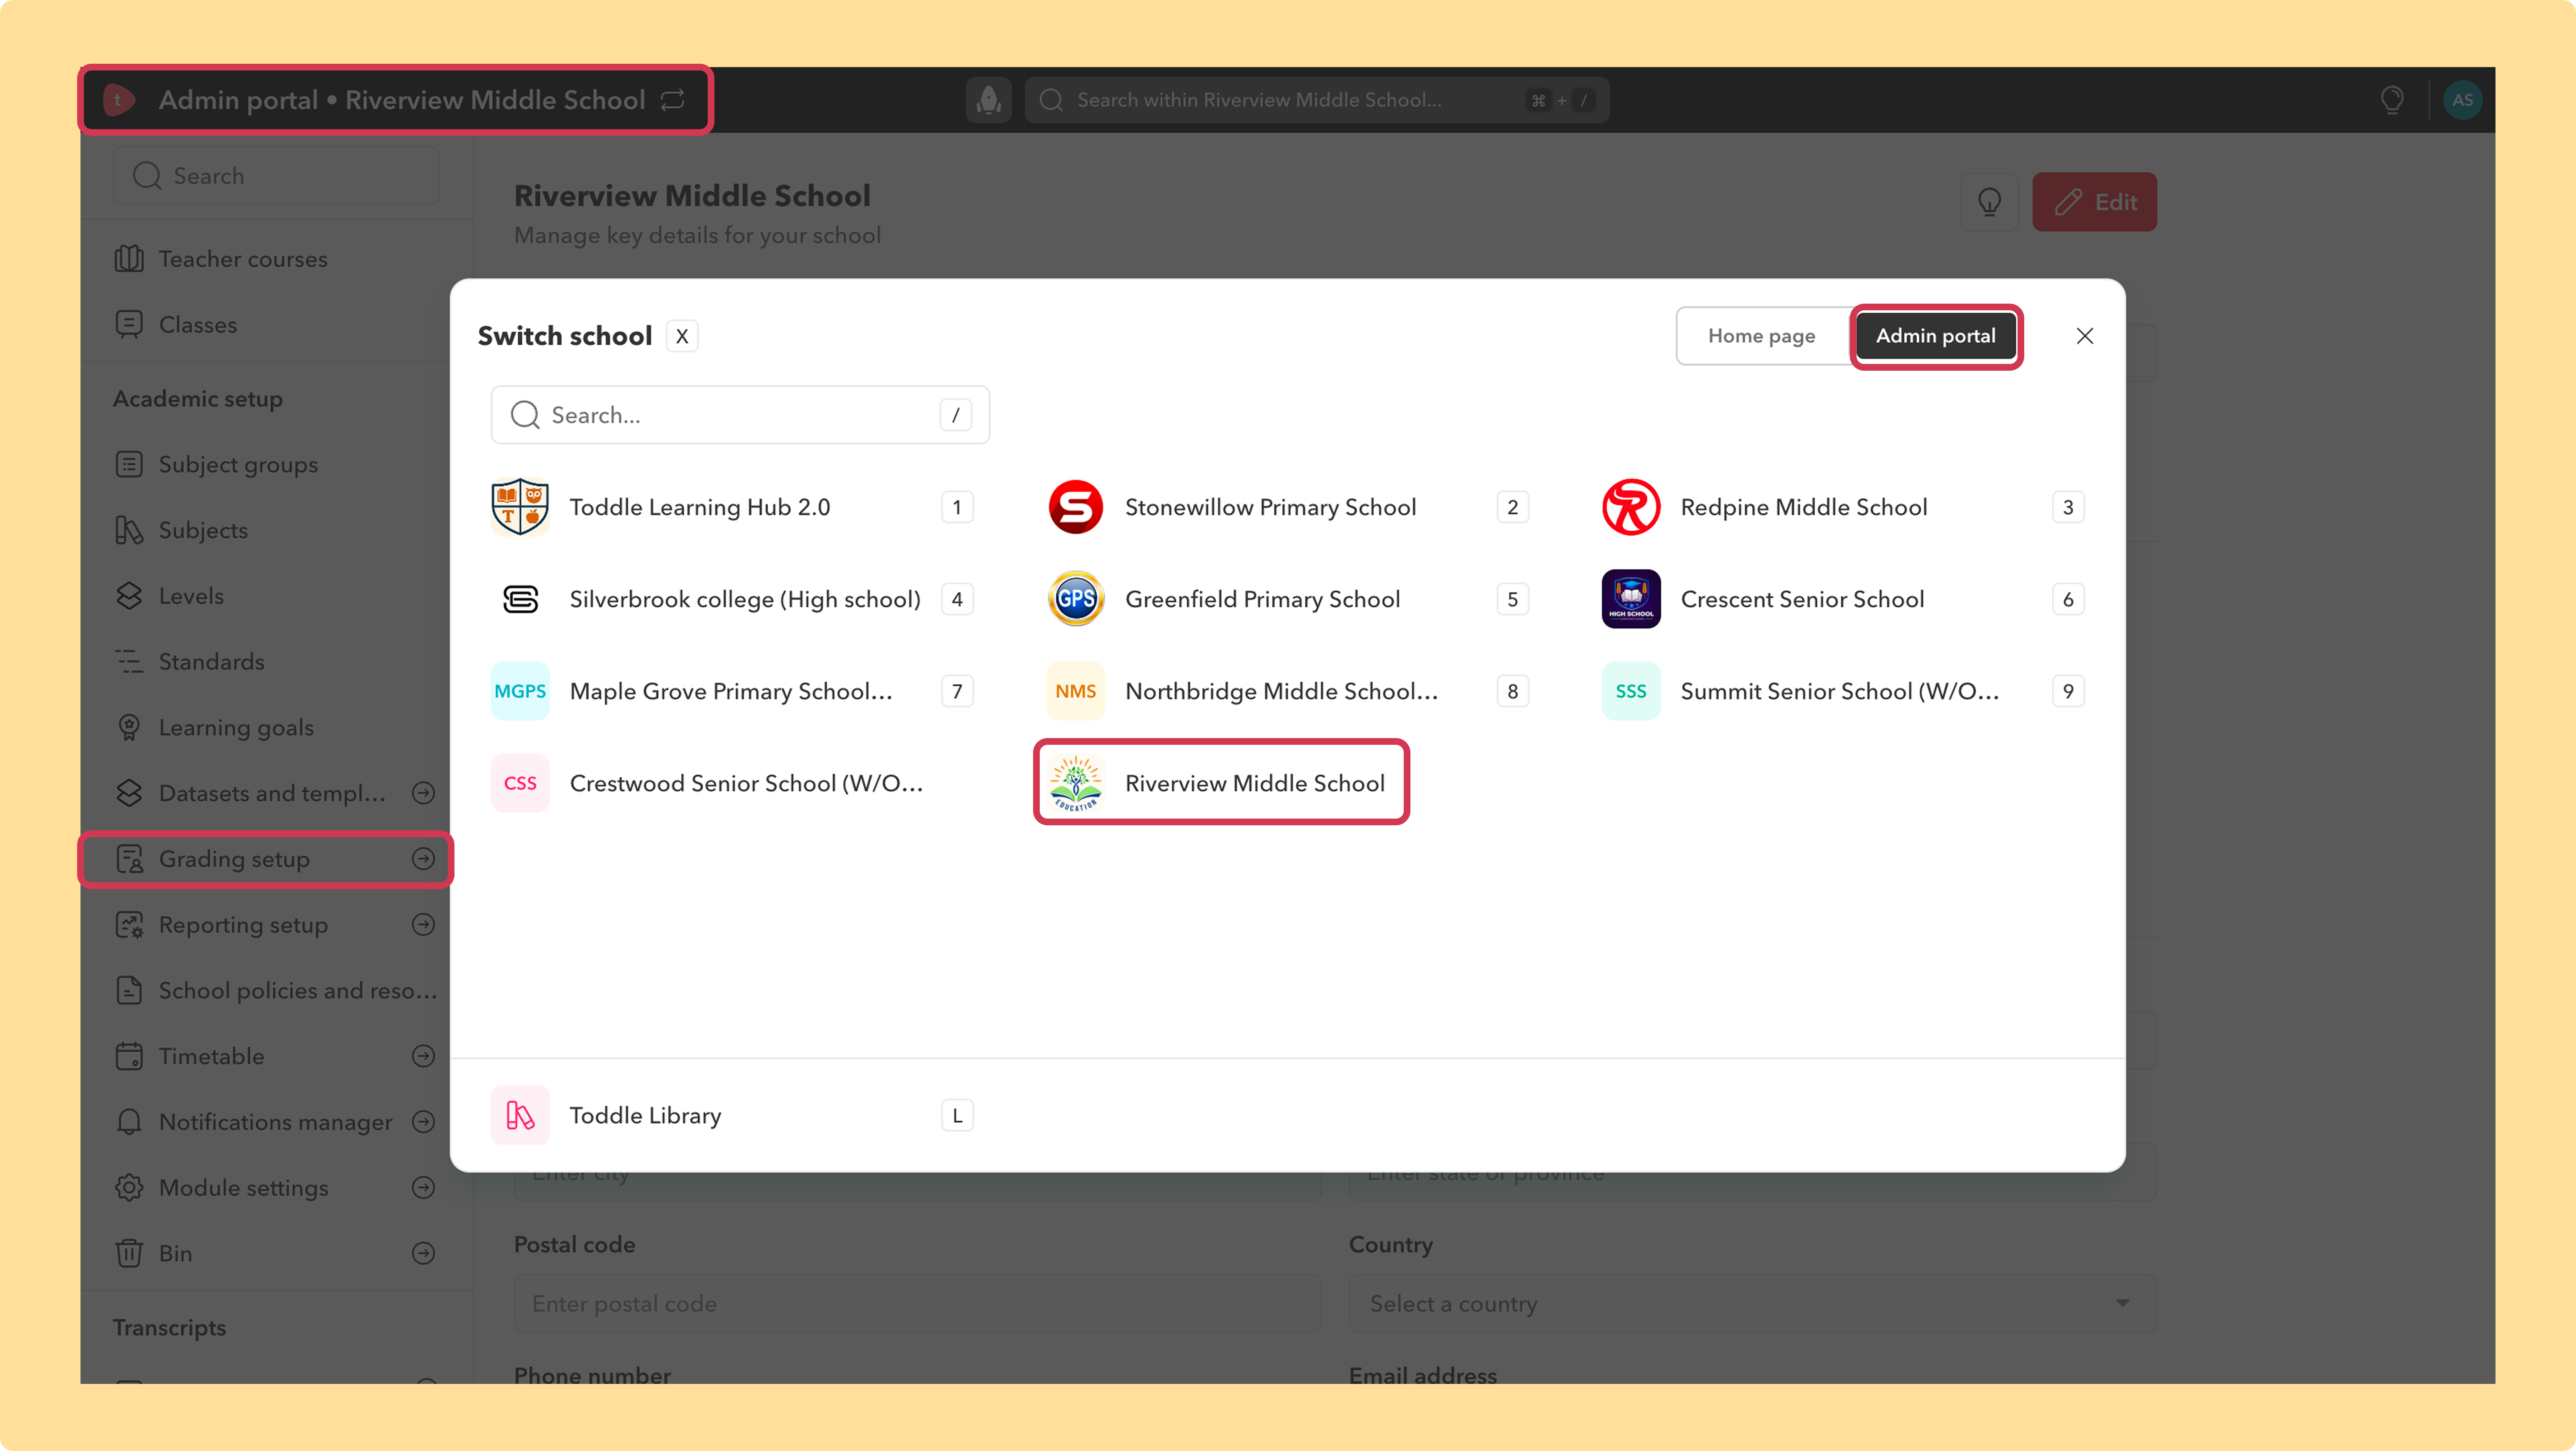Select the NMS school badge
Viewport: 2576px width, 1451px height.
click(1076, 691)
